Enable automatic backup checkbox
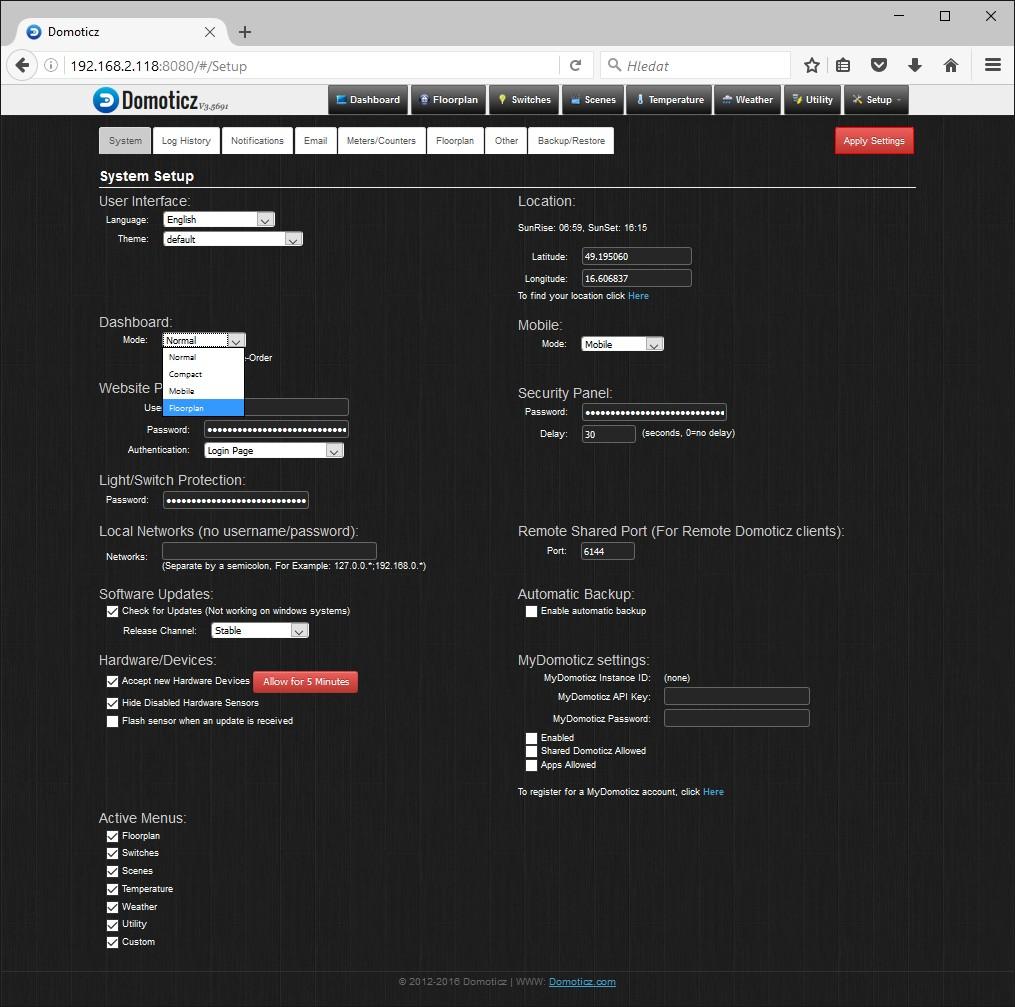The height and width of the screenshot is (1007, 1015). point(531,612)
